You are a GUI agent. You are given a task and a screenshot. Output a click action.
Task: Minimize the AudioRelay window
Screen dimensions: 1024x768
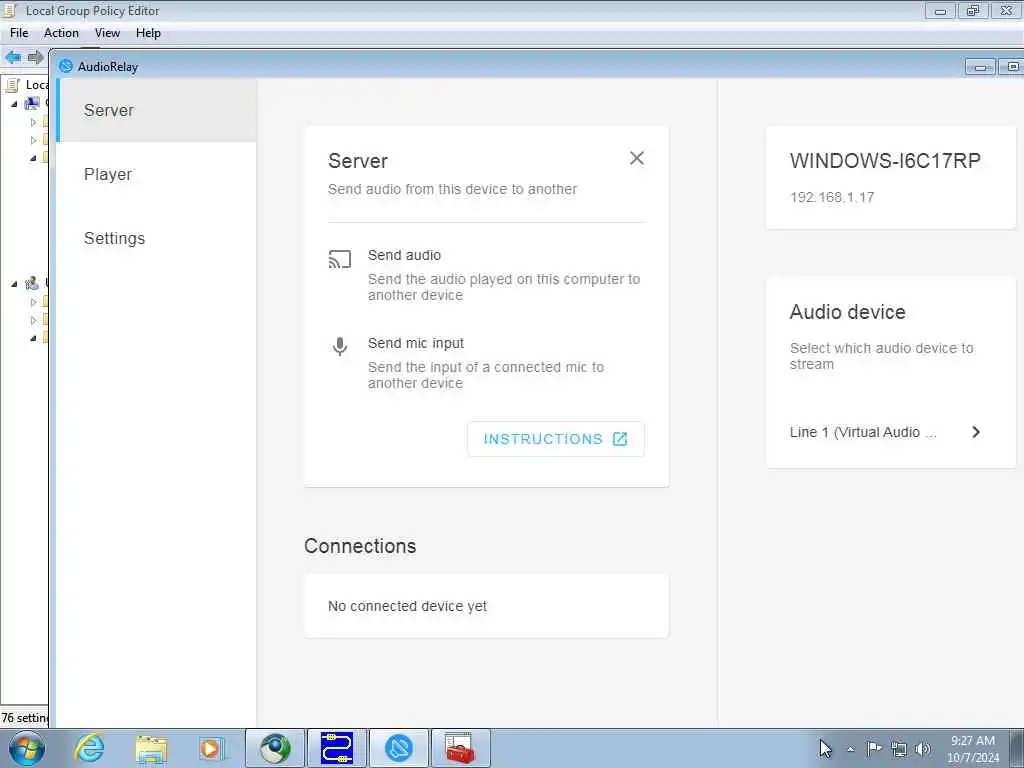pos(980,67)
